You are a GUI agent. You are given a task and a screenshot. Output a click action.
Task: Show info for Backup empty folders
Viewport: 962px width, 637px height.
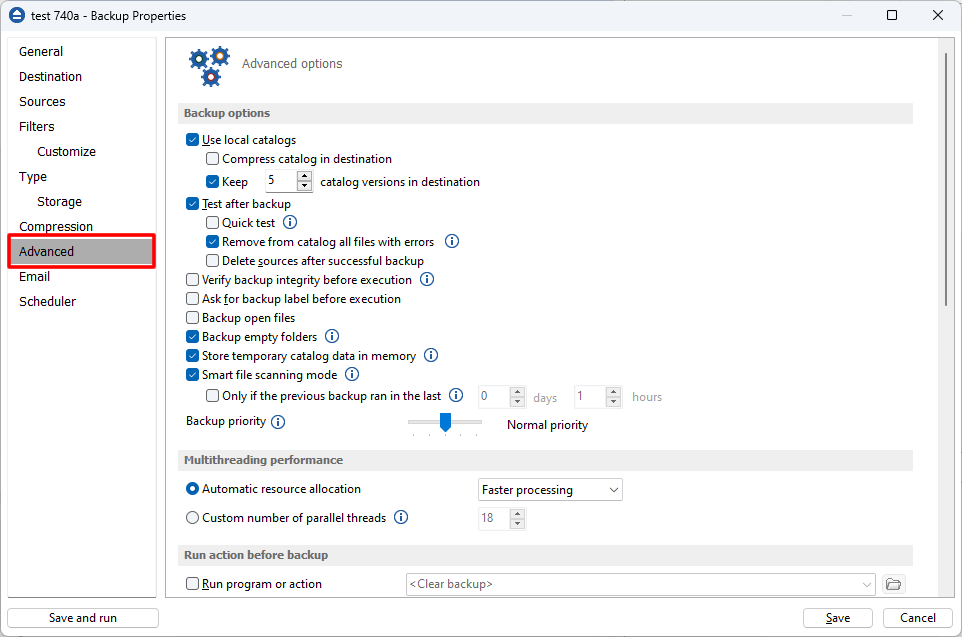[x=332, y=337]
